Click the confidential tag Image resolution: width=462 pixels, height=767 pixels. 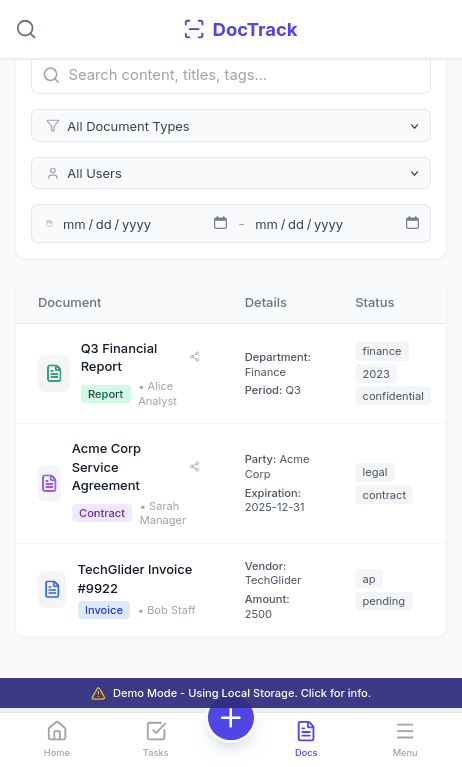393,396
